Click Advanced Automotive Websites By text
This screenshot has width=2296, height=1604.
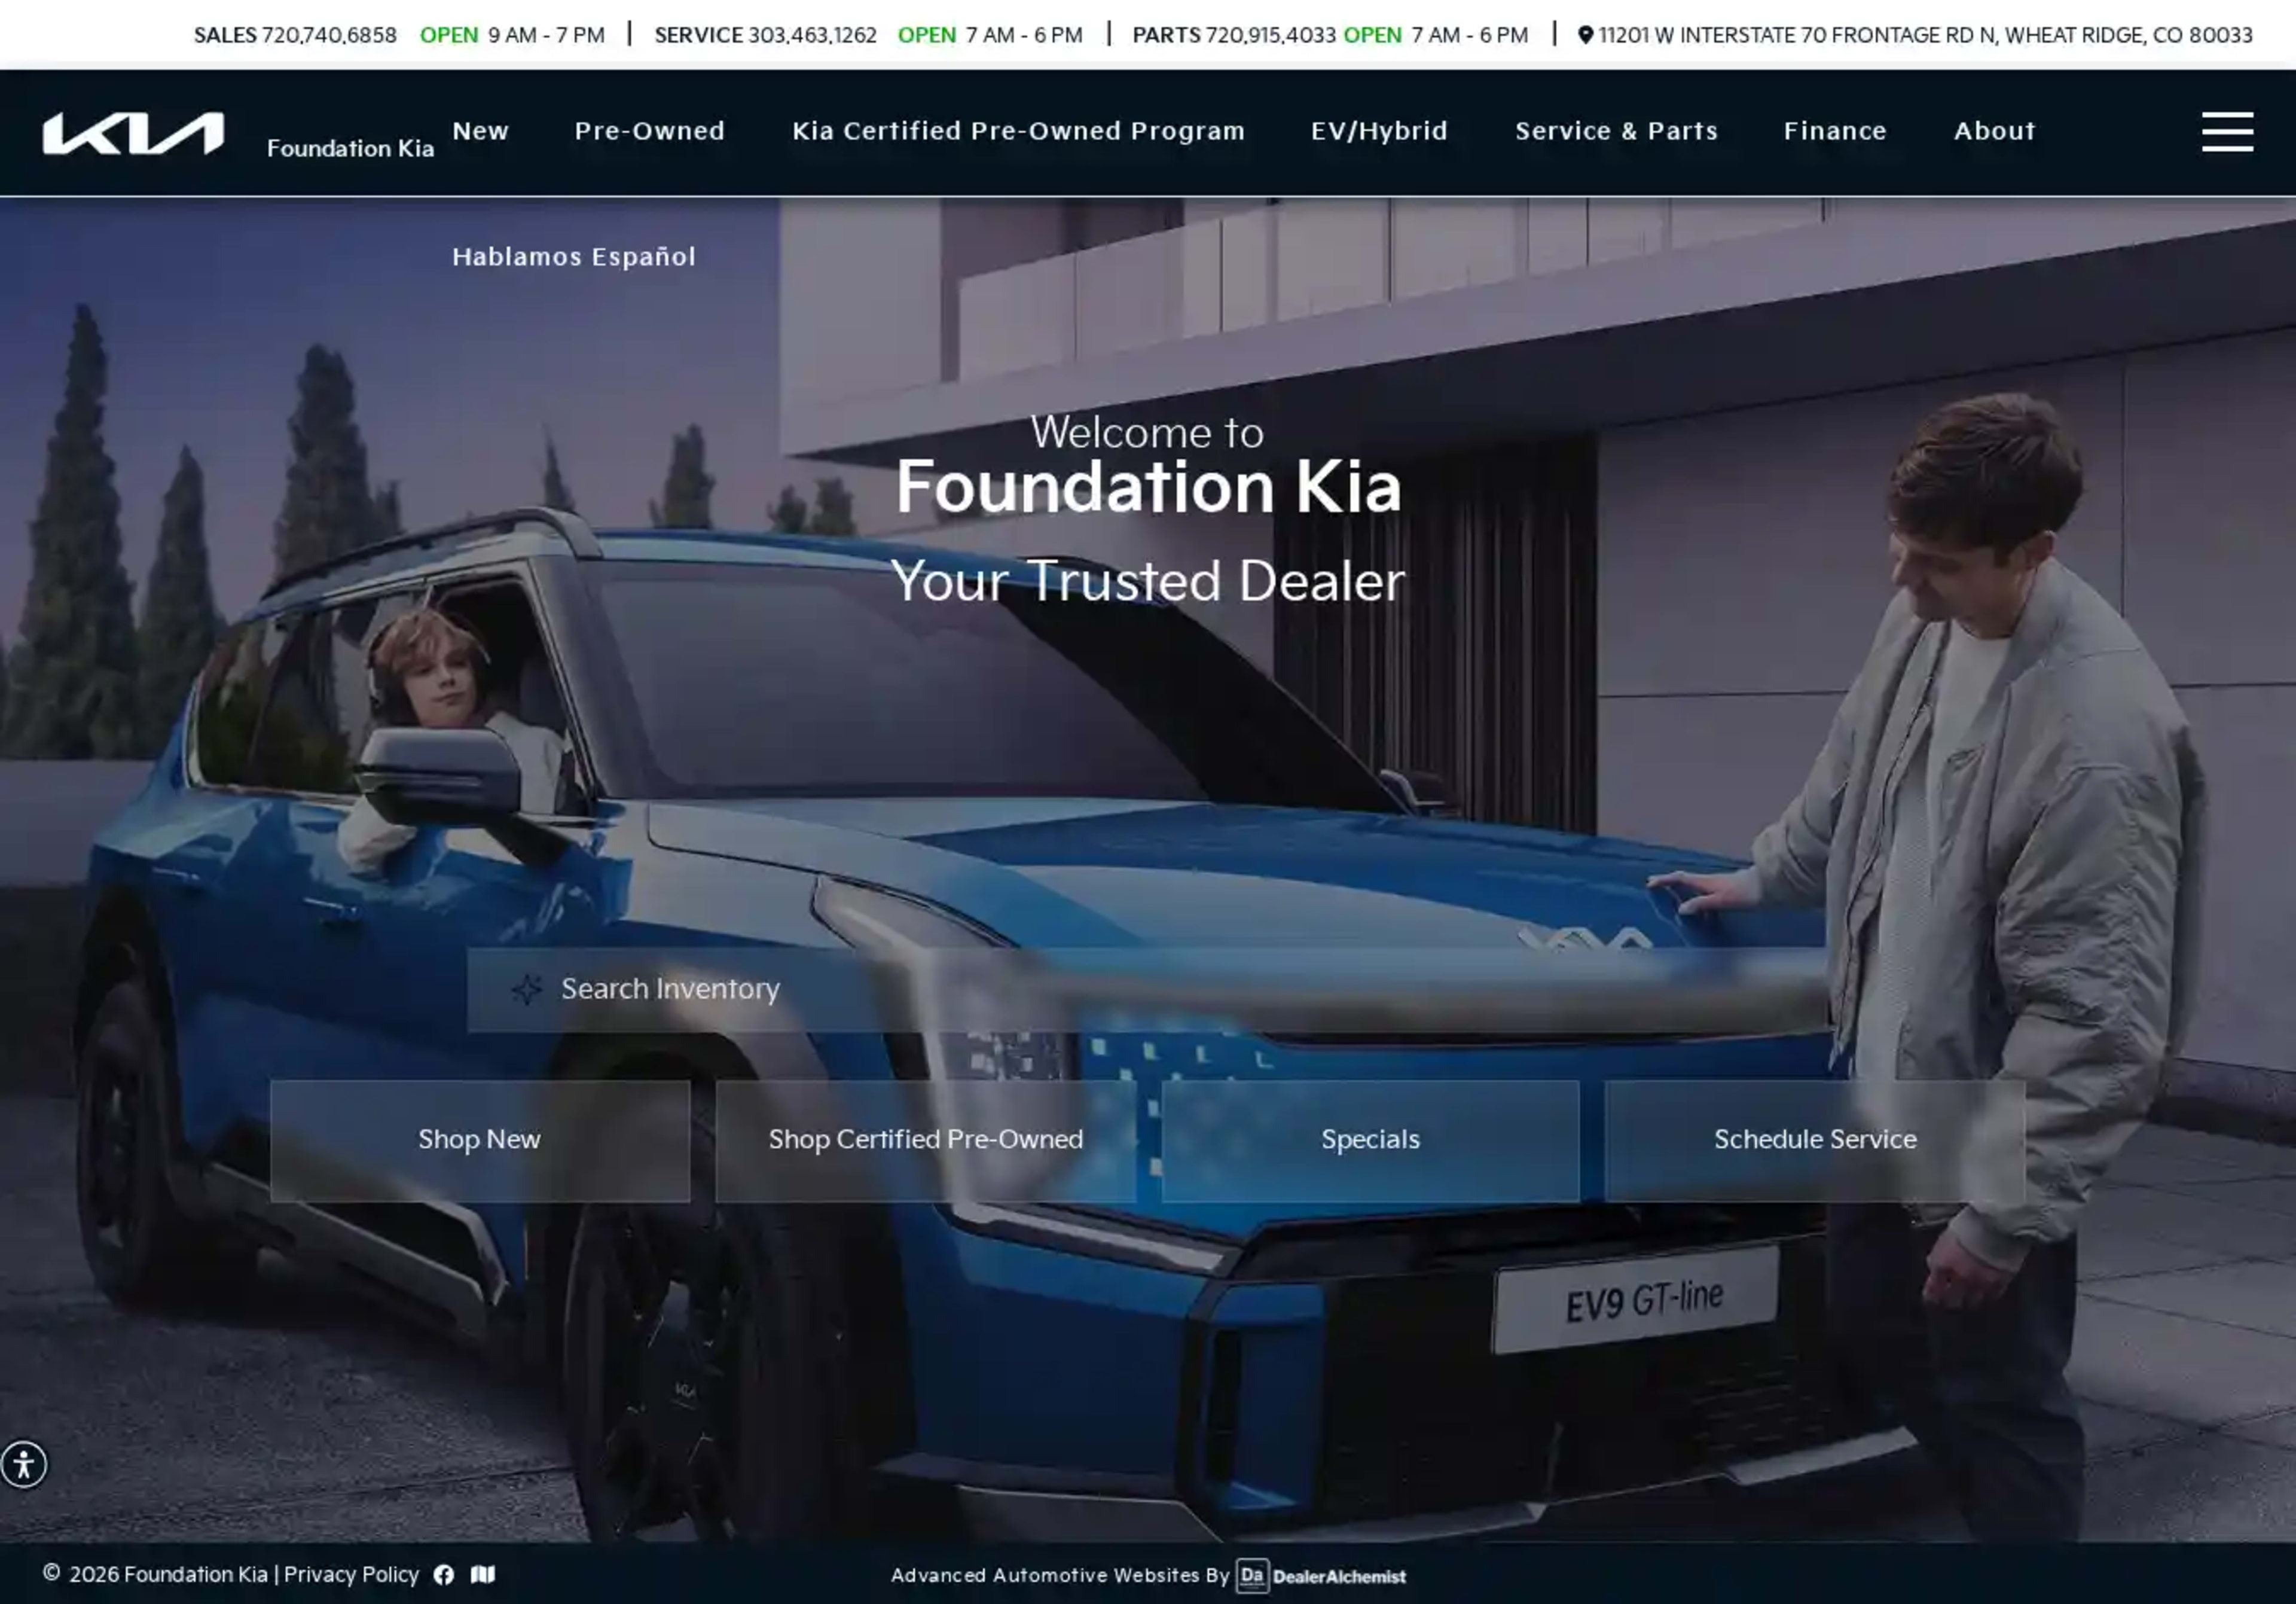tap(1060, 1576)
